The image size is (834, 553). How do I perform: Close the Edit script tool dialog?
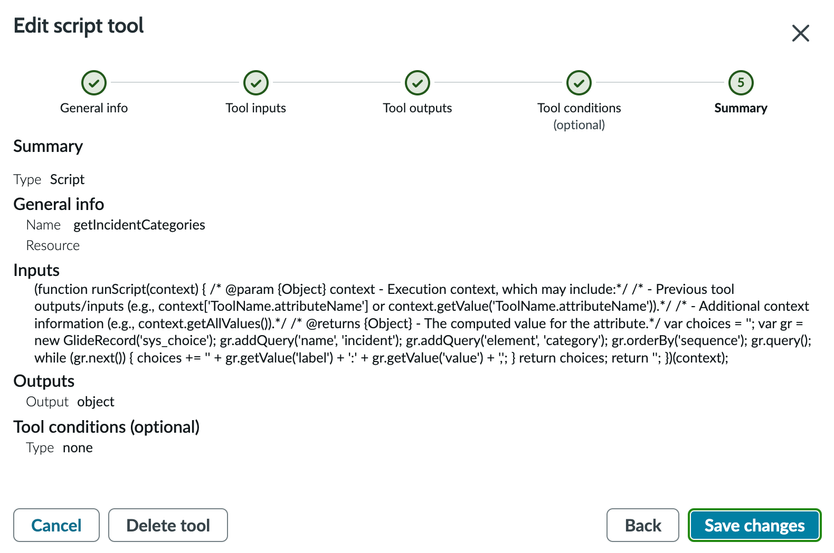(800, 33)
